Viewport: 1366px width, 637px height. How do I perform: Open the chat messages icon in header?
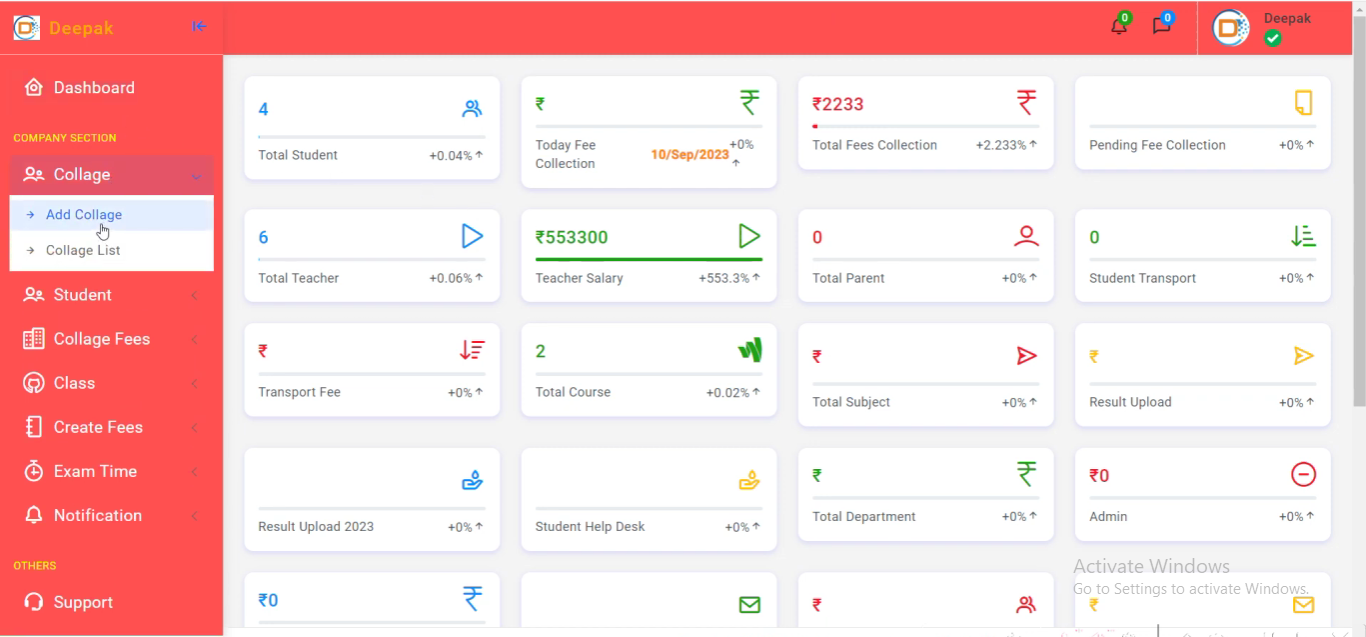1161,27
